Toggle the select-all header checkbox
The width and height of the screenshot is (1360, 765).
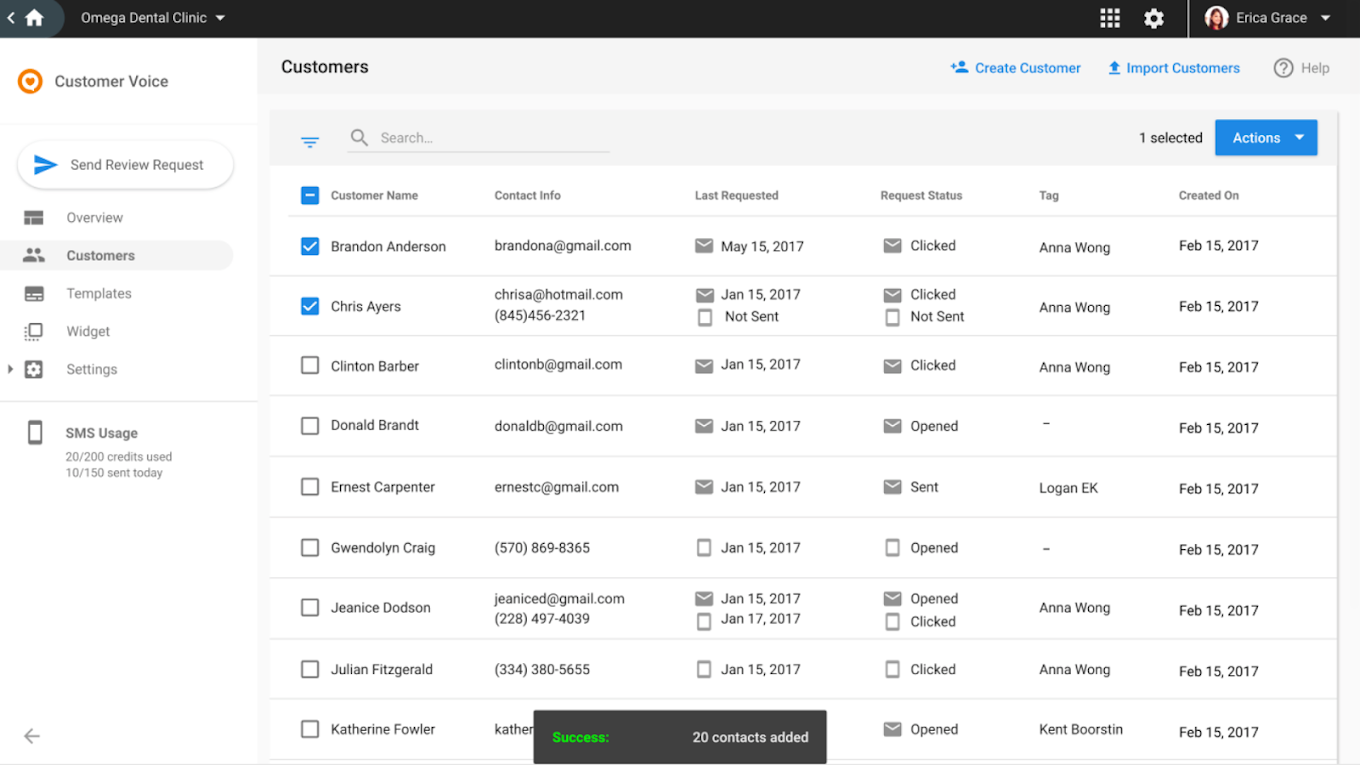pyautogui.click(x=310, y=195)
